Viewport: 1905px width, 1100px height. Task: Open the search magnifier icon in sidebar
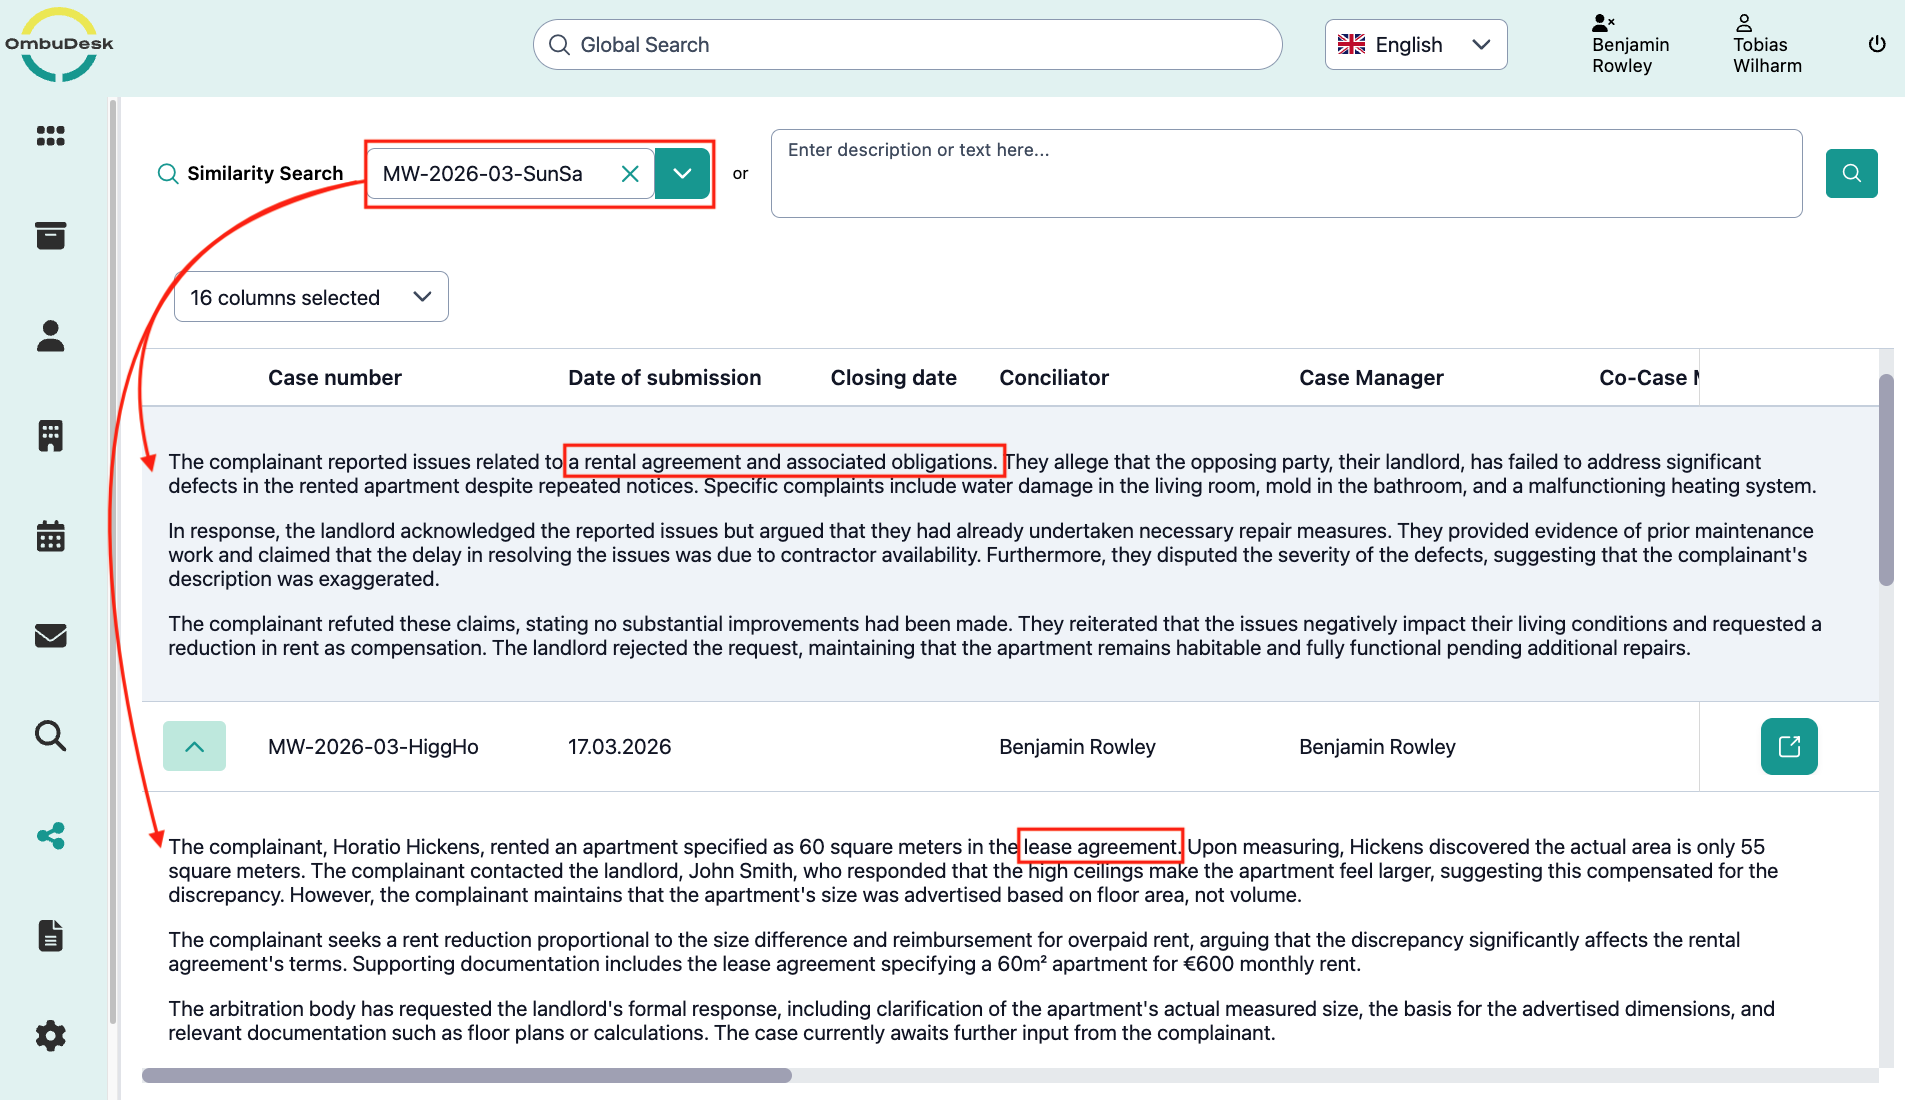tap(51, 736)
